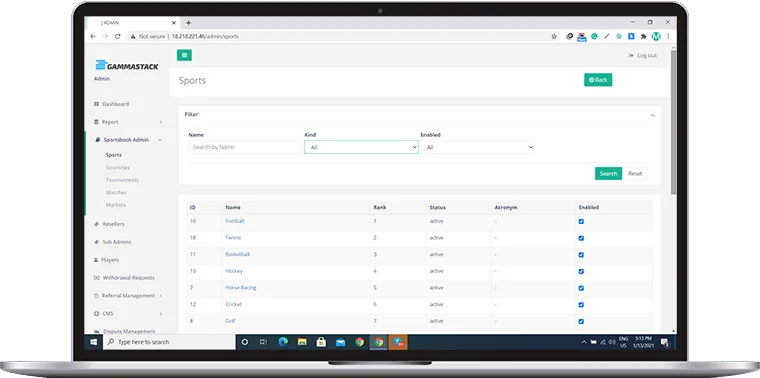Image resolution: width=760 pixels, height=378 pixels.
Task: Uncheck Enabled for Tennis
Action: pos(581,238)
